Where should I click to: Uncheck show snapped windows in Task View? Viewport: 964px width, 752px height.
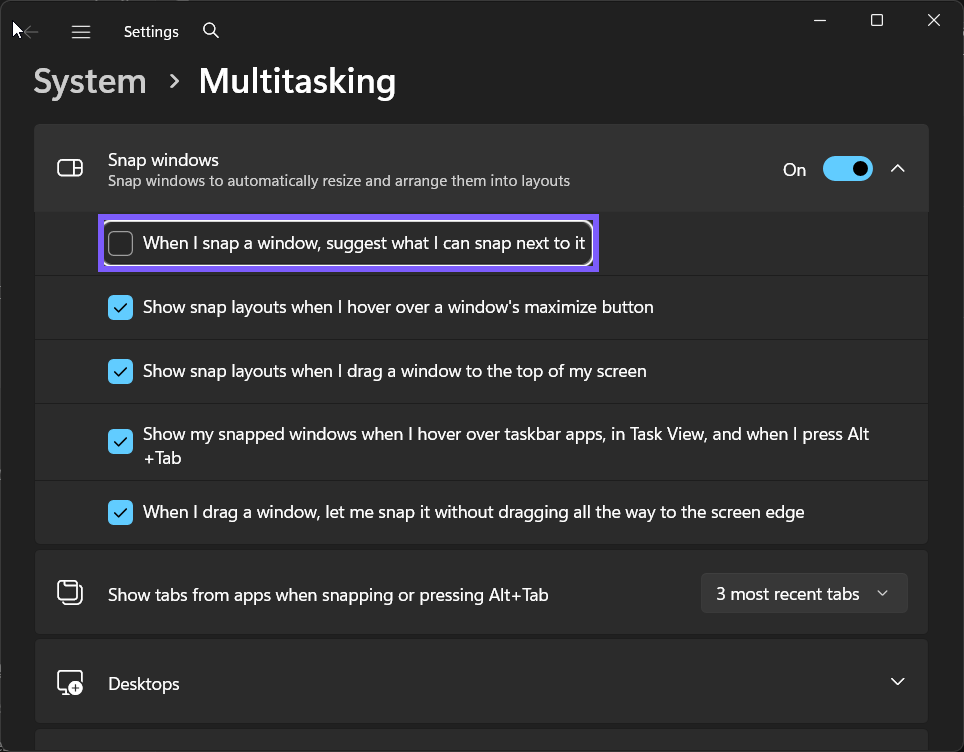pyautogui.click(x=120, y=441)
